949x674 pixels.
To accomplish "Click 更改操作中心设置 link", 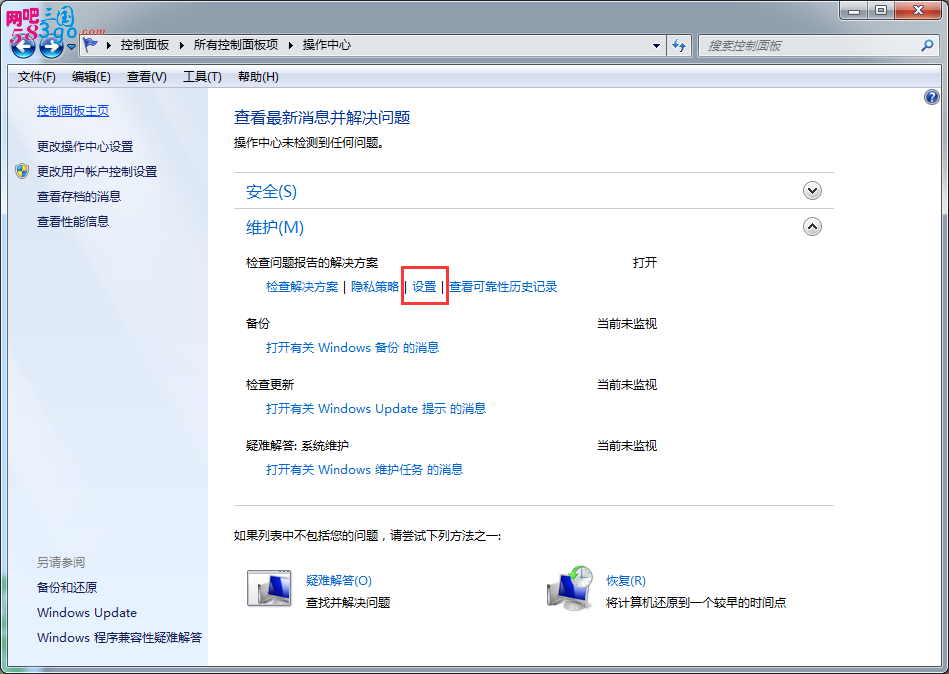I will point(85,146).
